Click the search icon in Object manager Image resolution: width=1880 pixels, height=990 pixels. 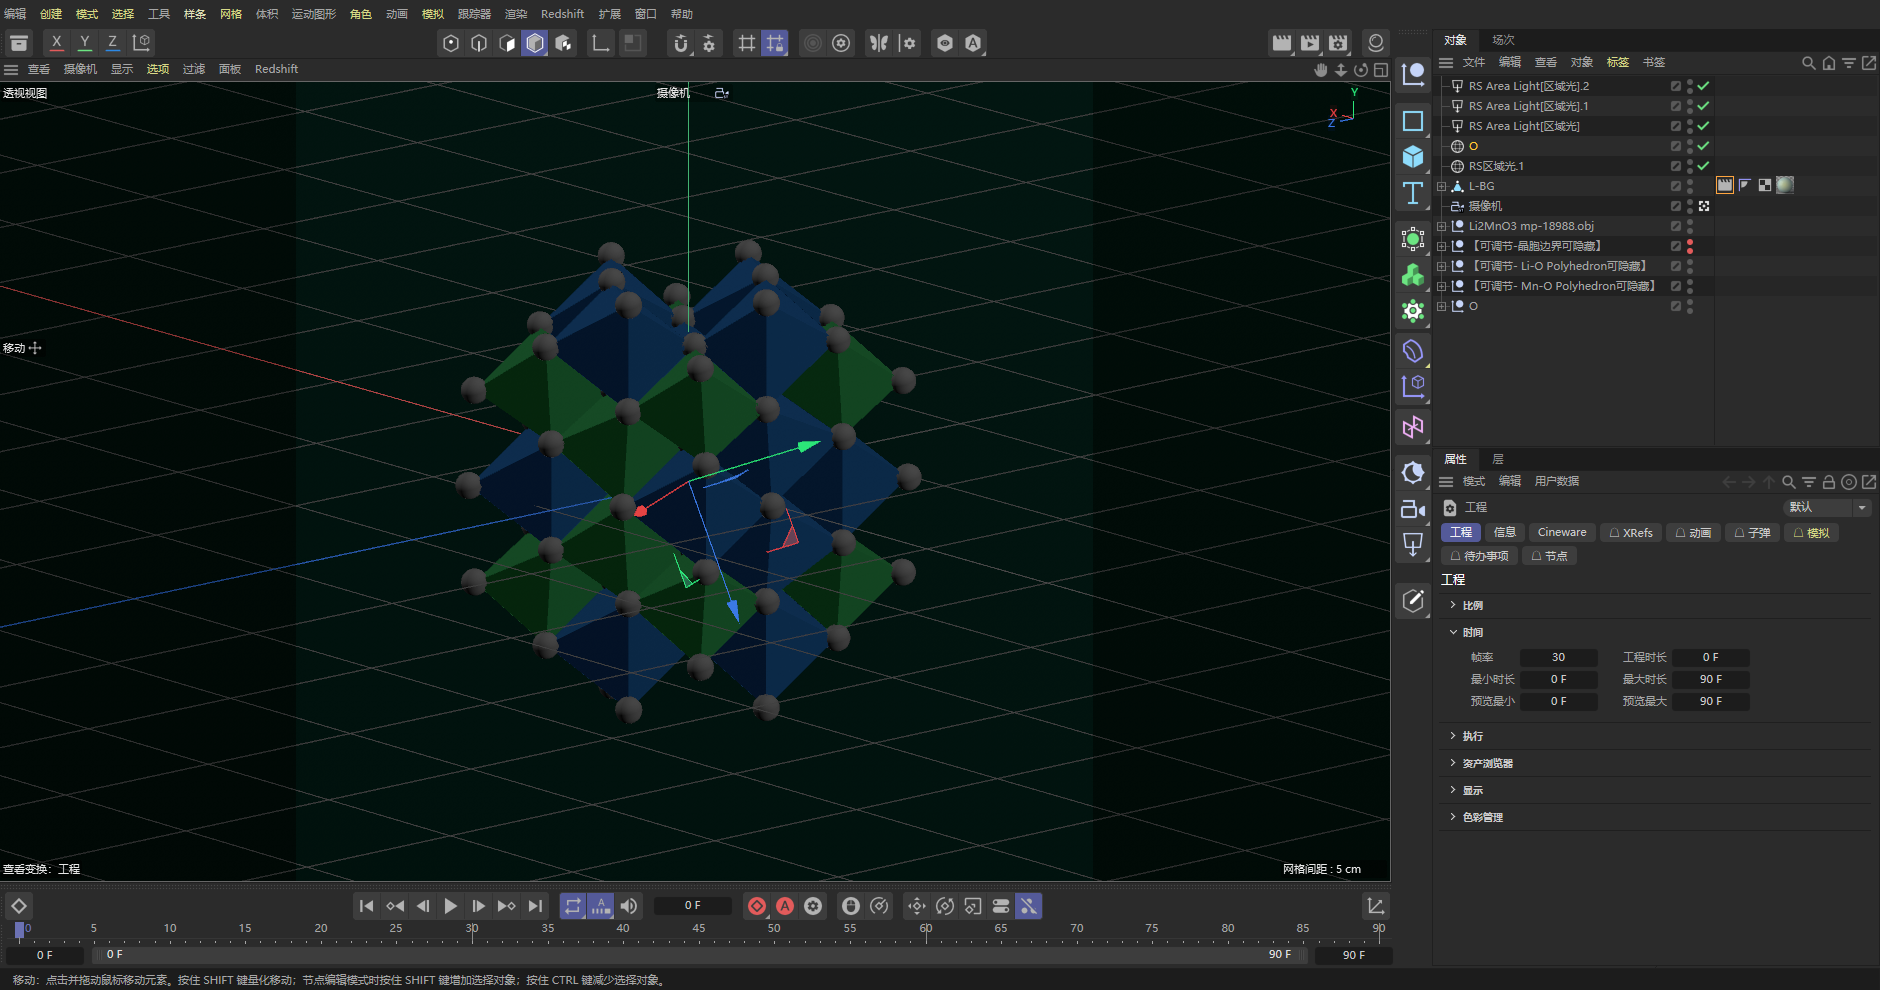(x=1808, y=63)
